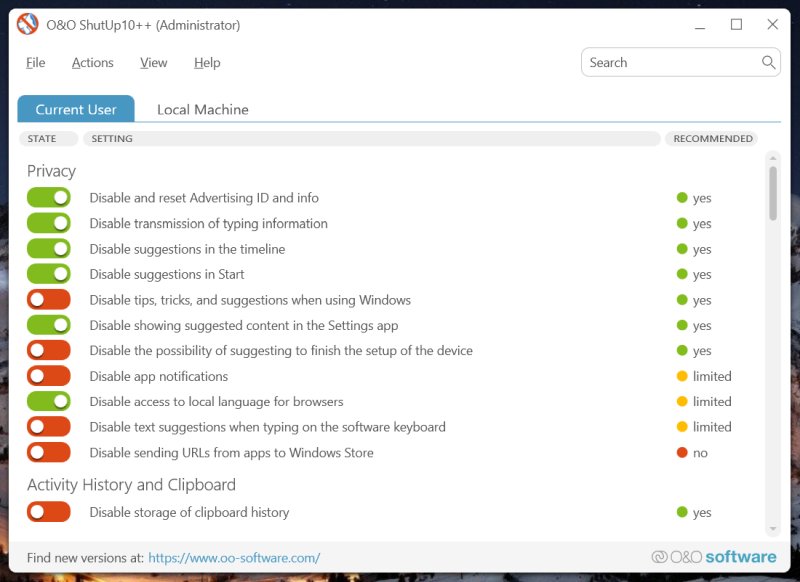
Task: Switch to the Local Machine tab
Action: (x=203, y=109)
